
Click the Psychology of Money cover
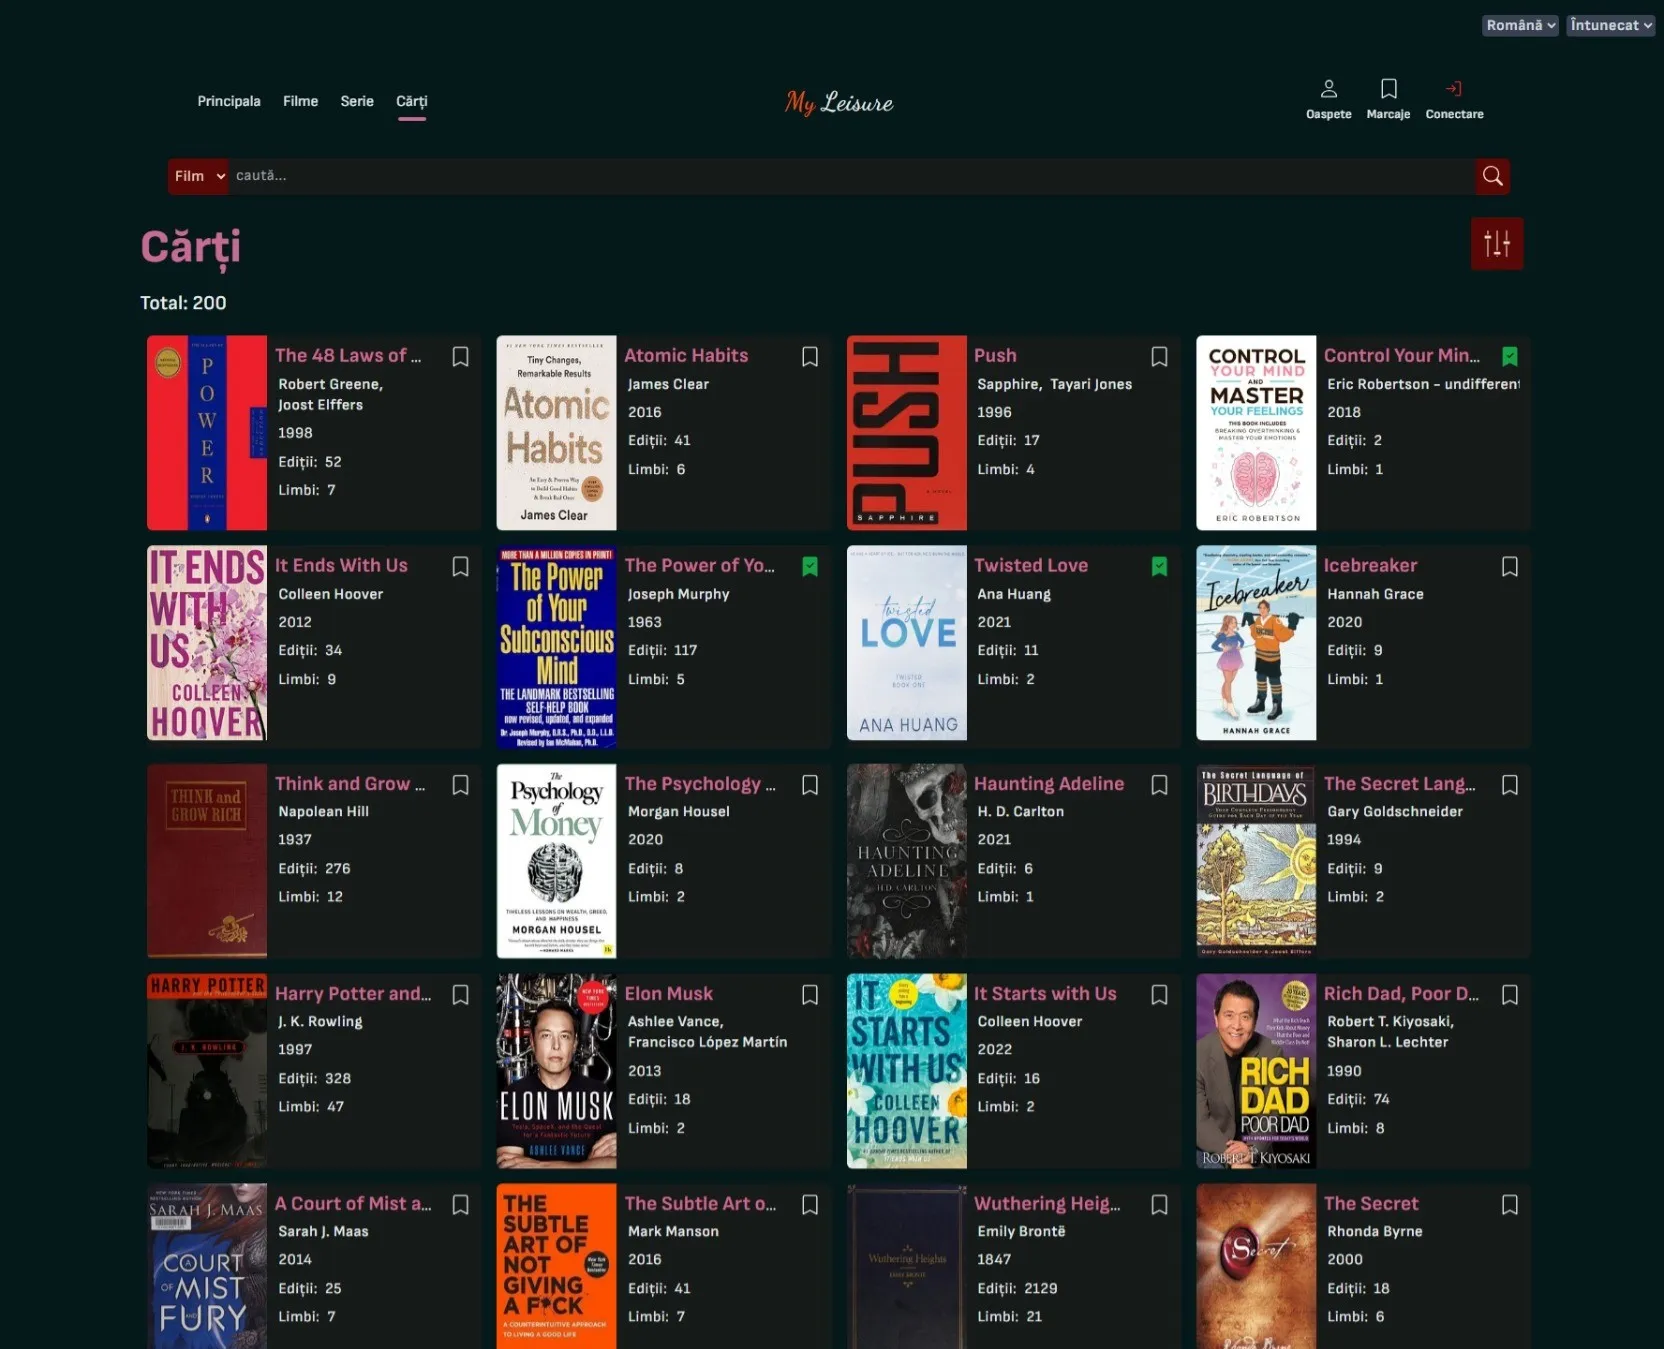(556, 861)
